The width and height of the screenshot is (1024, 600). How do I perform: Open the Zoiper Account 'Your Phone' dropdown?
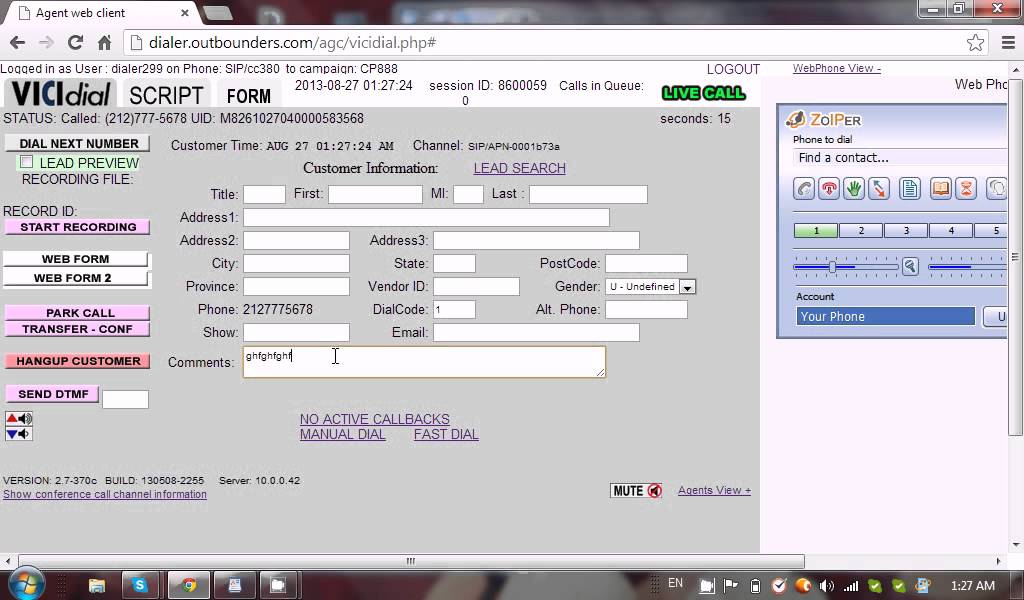(x=885, y=317)
